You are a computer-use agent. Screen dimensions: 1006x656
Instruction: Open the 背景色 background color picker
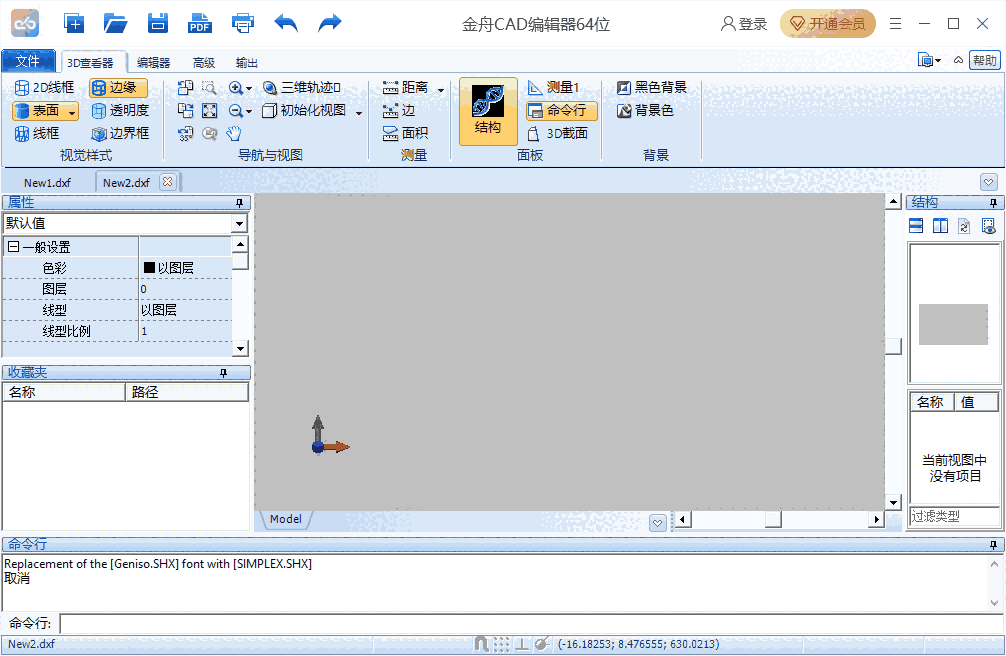tap(645, 110)
